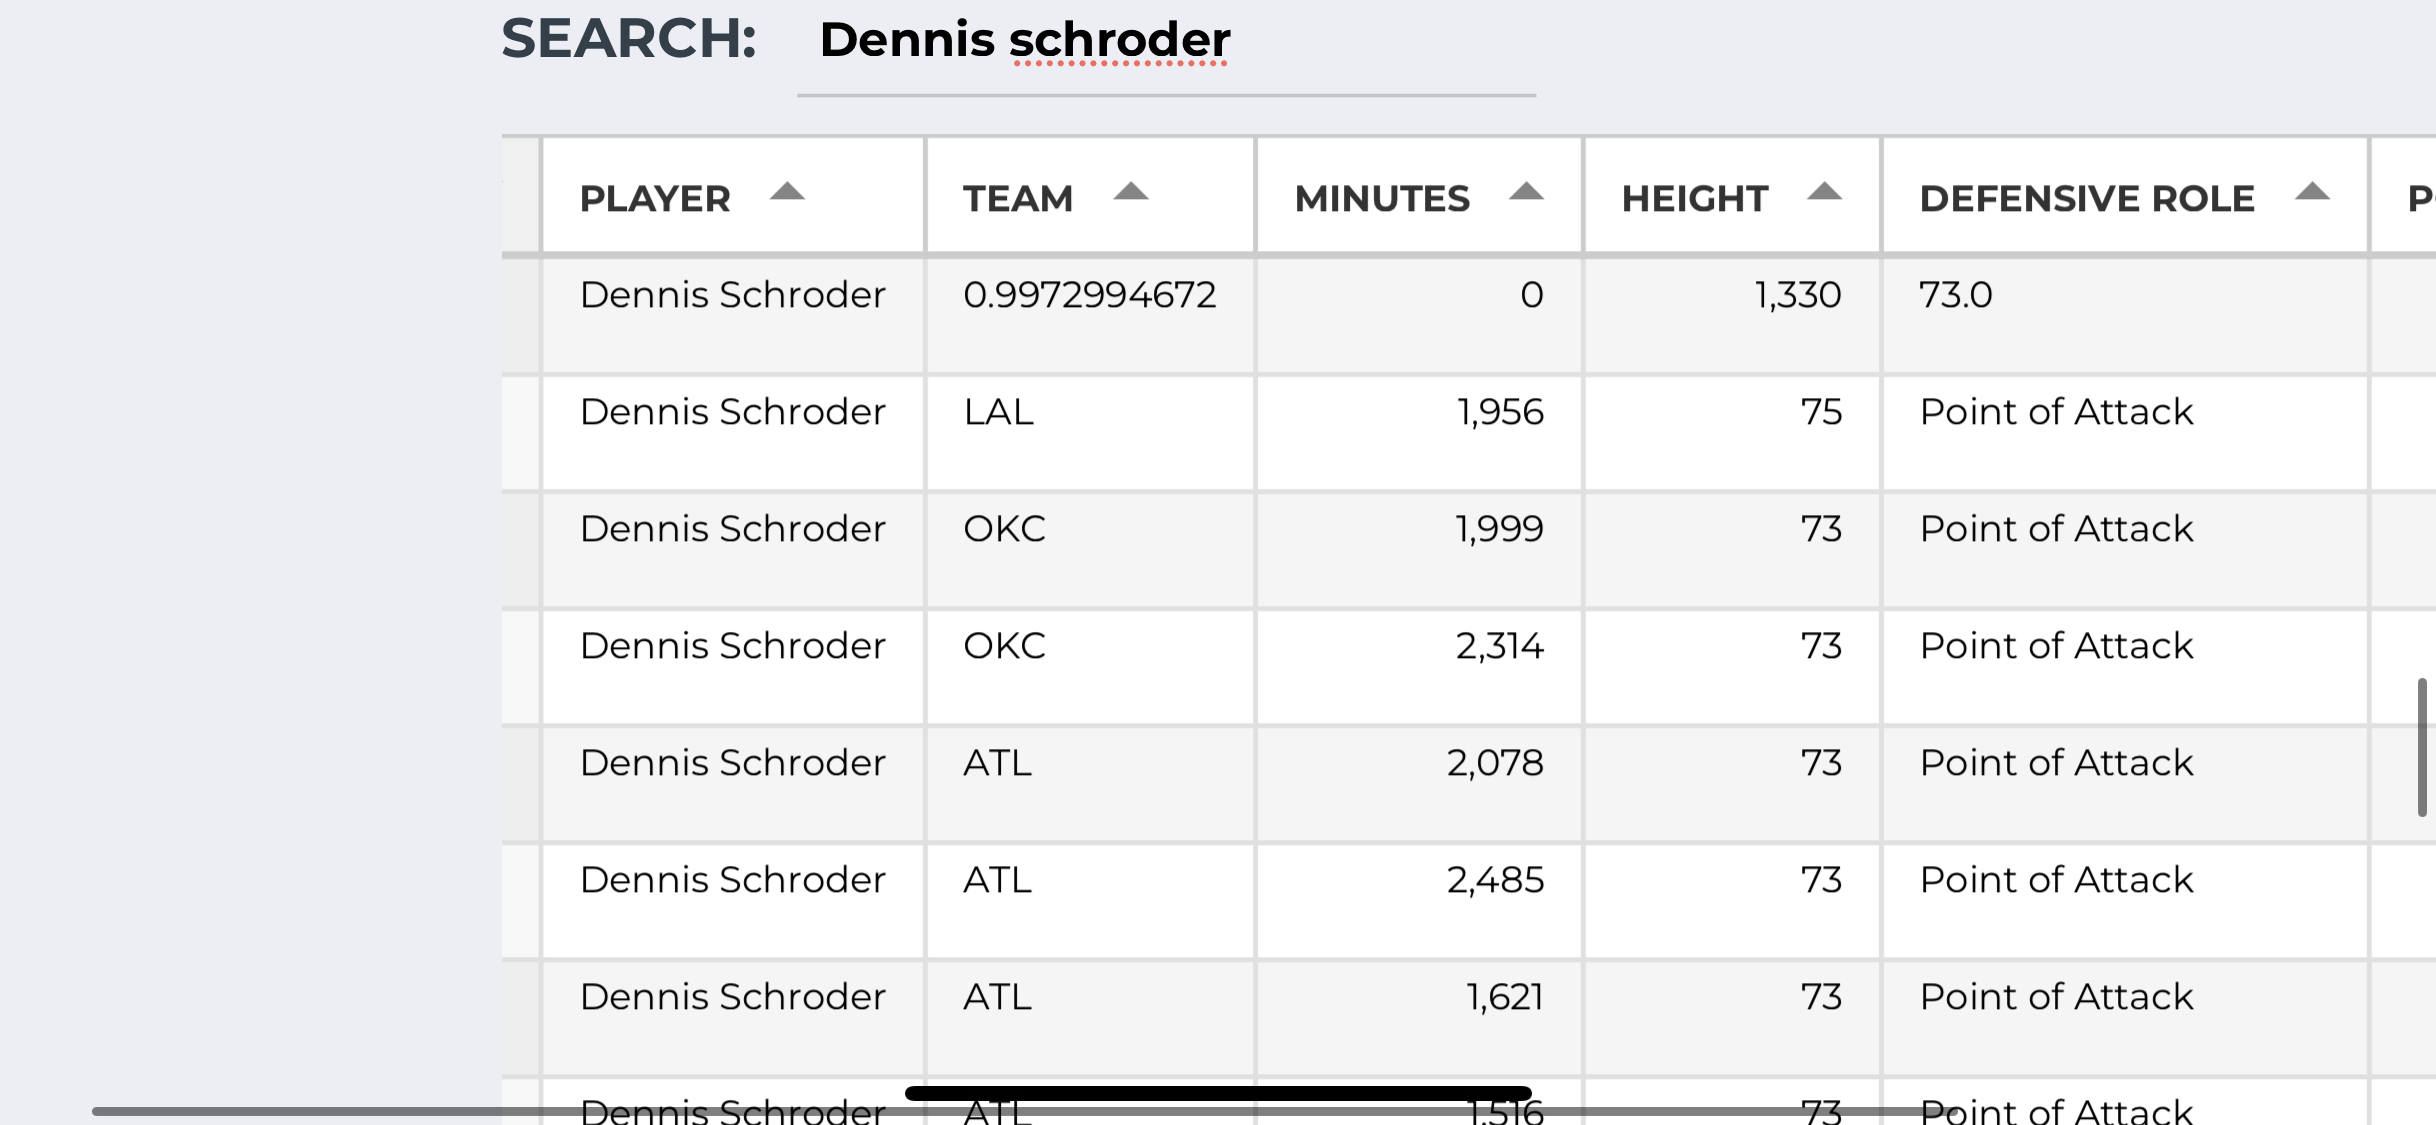Click the PLAYER column header label
Image resolution: width=2436 pixels, height=1125 pixels.
[x=655, y=198]
